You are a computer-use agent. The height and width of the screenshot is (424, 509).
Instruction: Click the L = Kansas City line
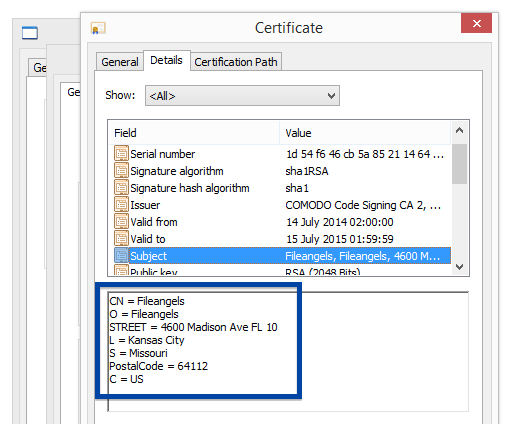pos(147,340)
